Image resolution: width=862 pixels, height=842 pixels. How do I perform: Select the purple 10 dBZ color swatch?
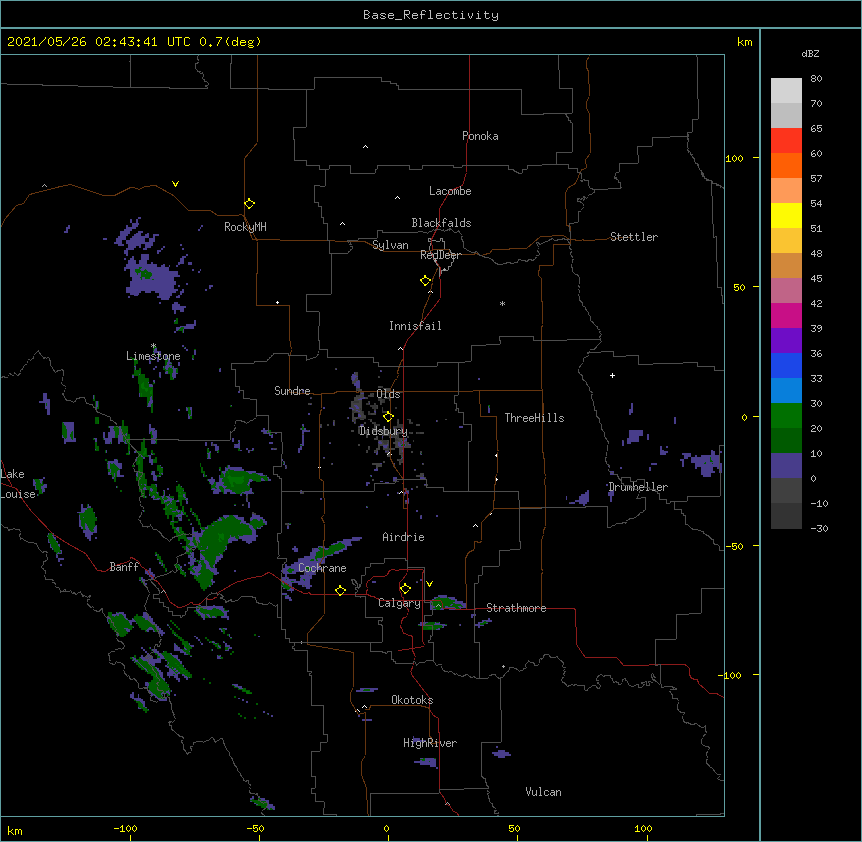coord(786,466)
